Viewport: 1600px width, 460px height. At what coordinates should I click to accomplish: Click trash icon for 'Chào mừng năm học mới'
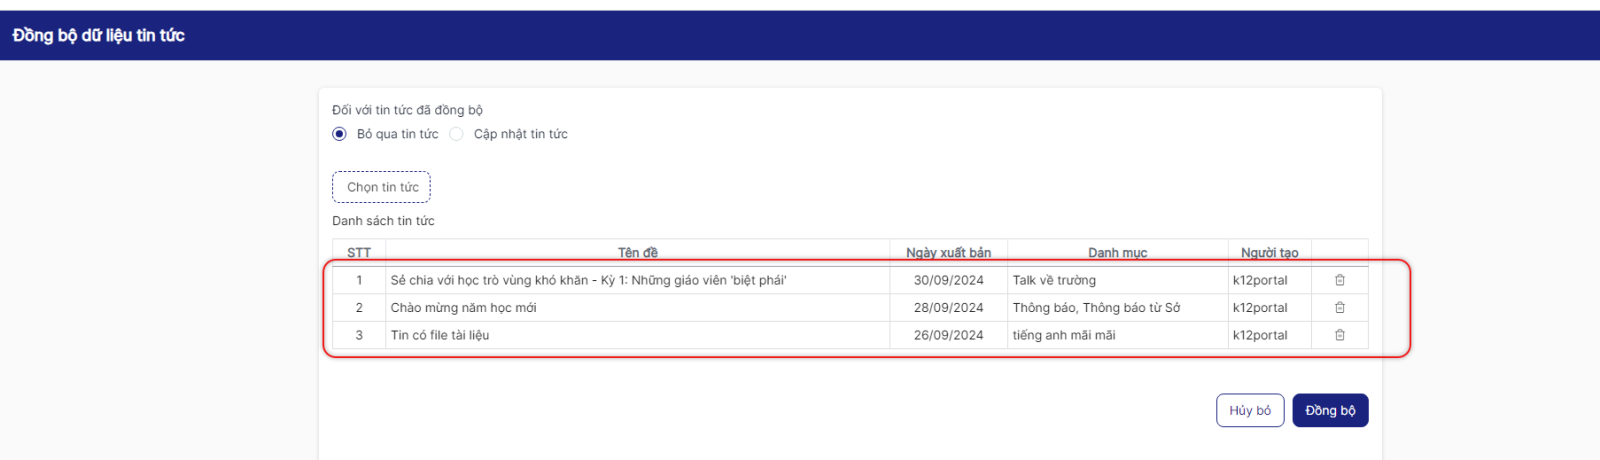coord(1339,308)
